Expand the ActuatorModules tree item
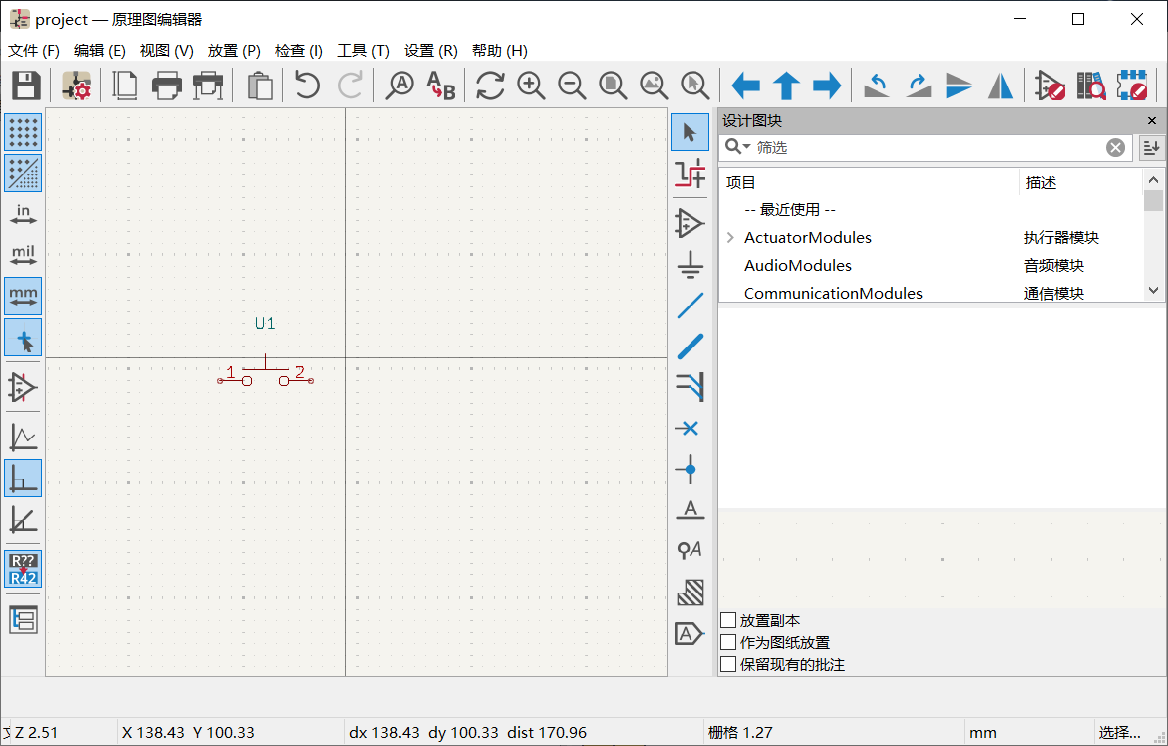This screenshot has height=746, width=1168. click(x=730, y=238)
